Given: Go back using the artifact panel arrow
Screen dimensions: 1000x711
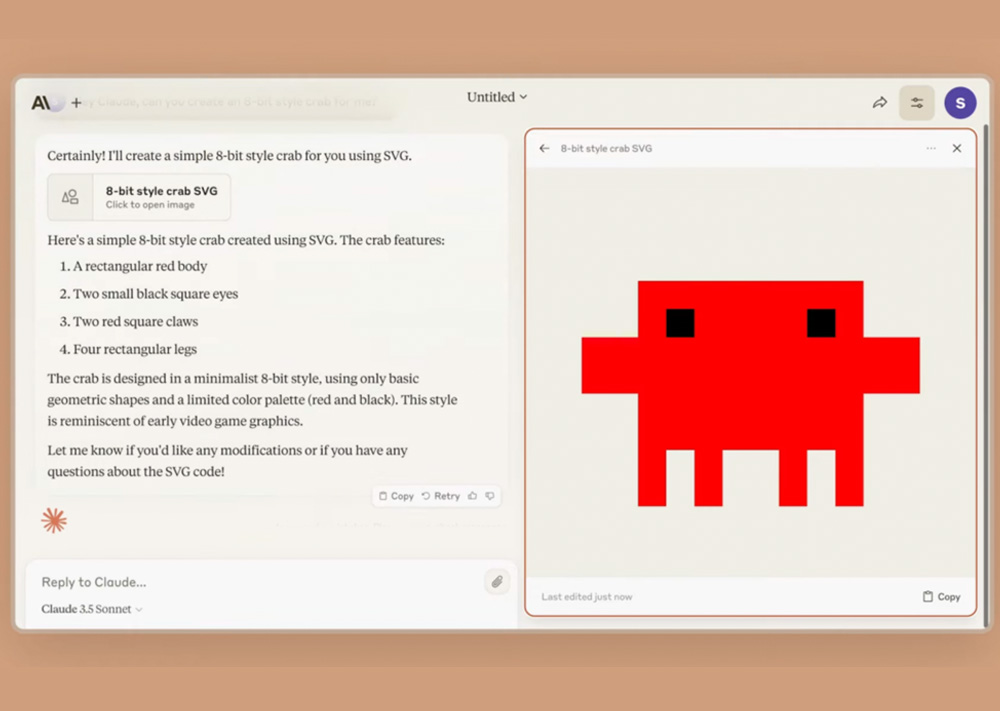Looking at the screenshot, I should click(x=544, y=148).
